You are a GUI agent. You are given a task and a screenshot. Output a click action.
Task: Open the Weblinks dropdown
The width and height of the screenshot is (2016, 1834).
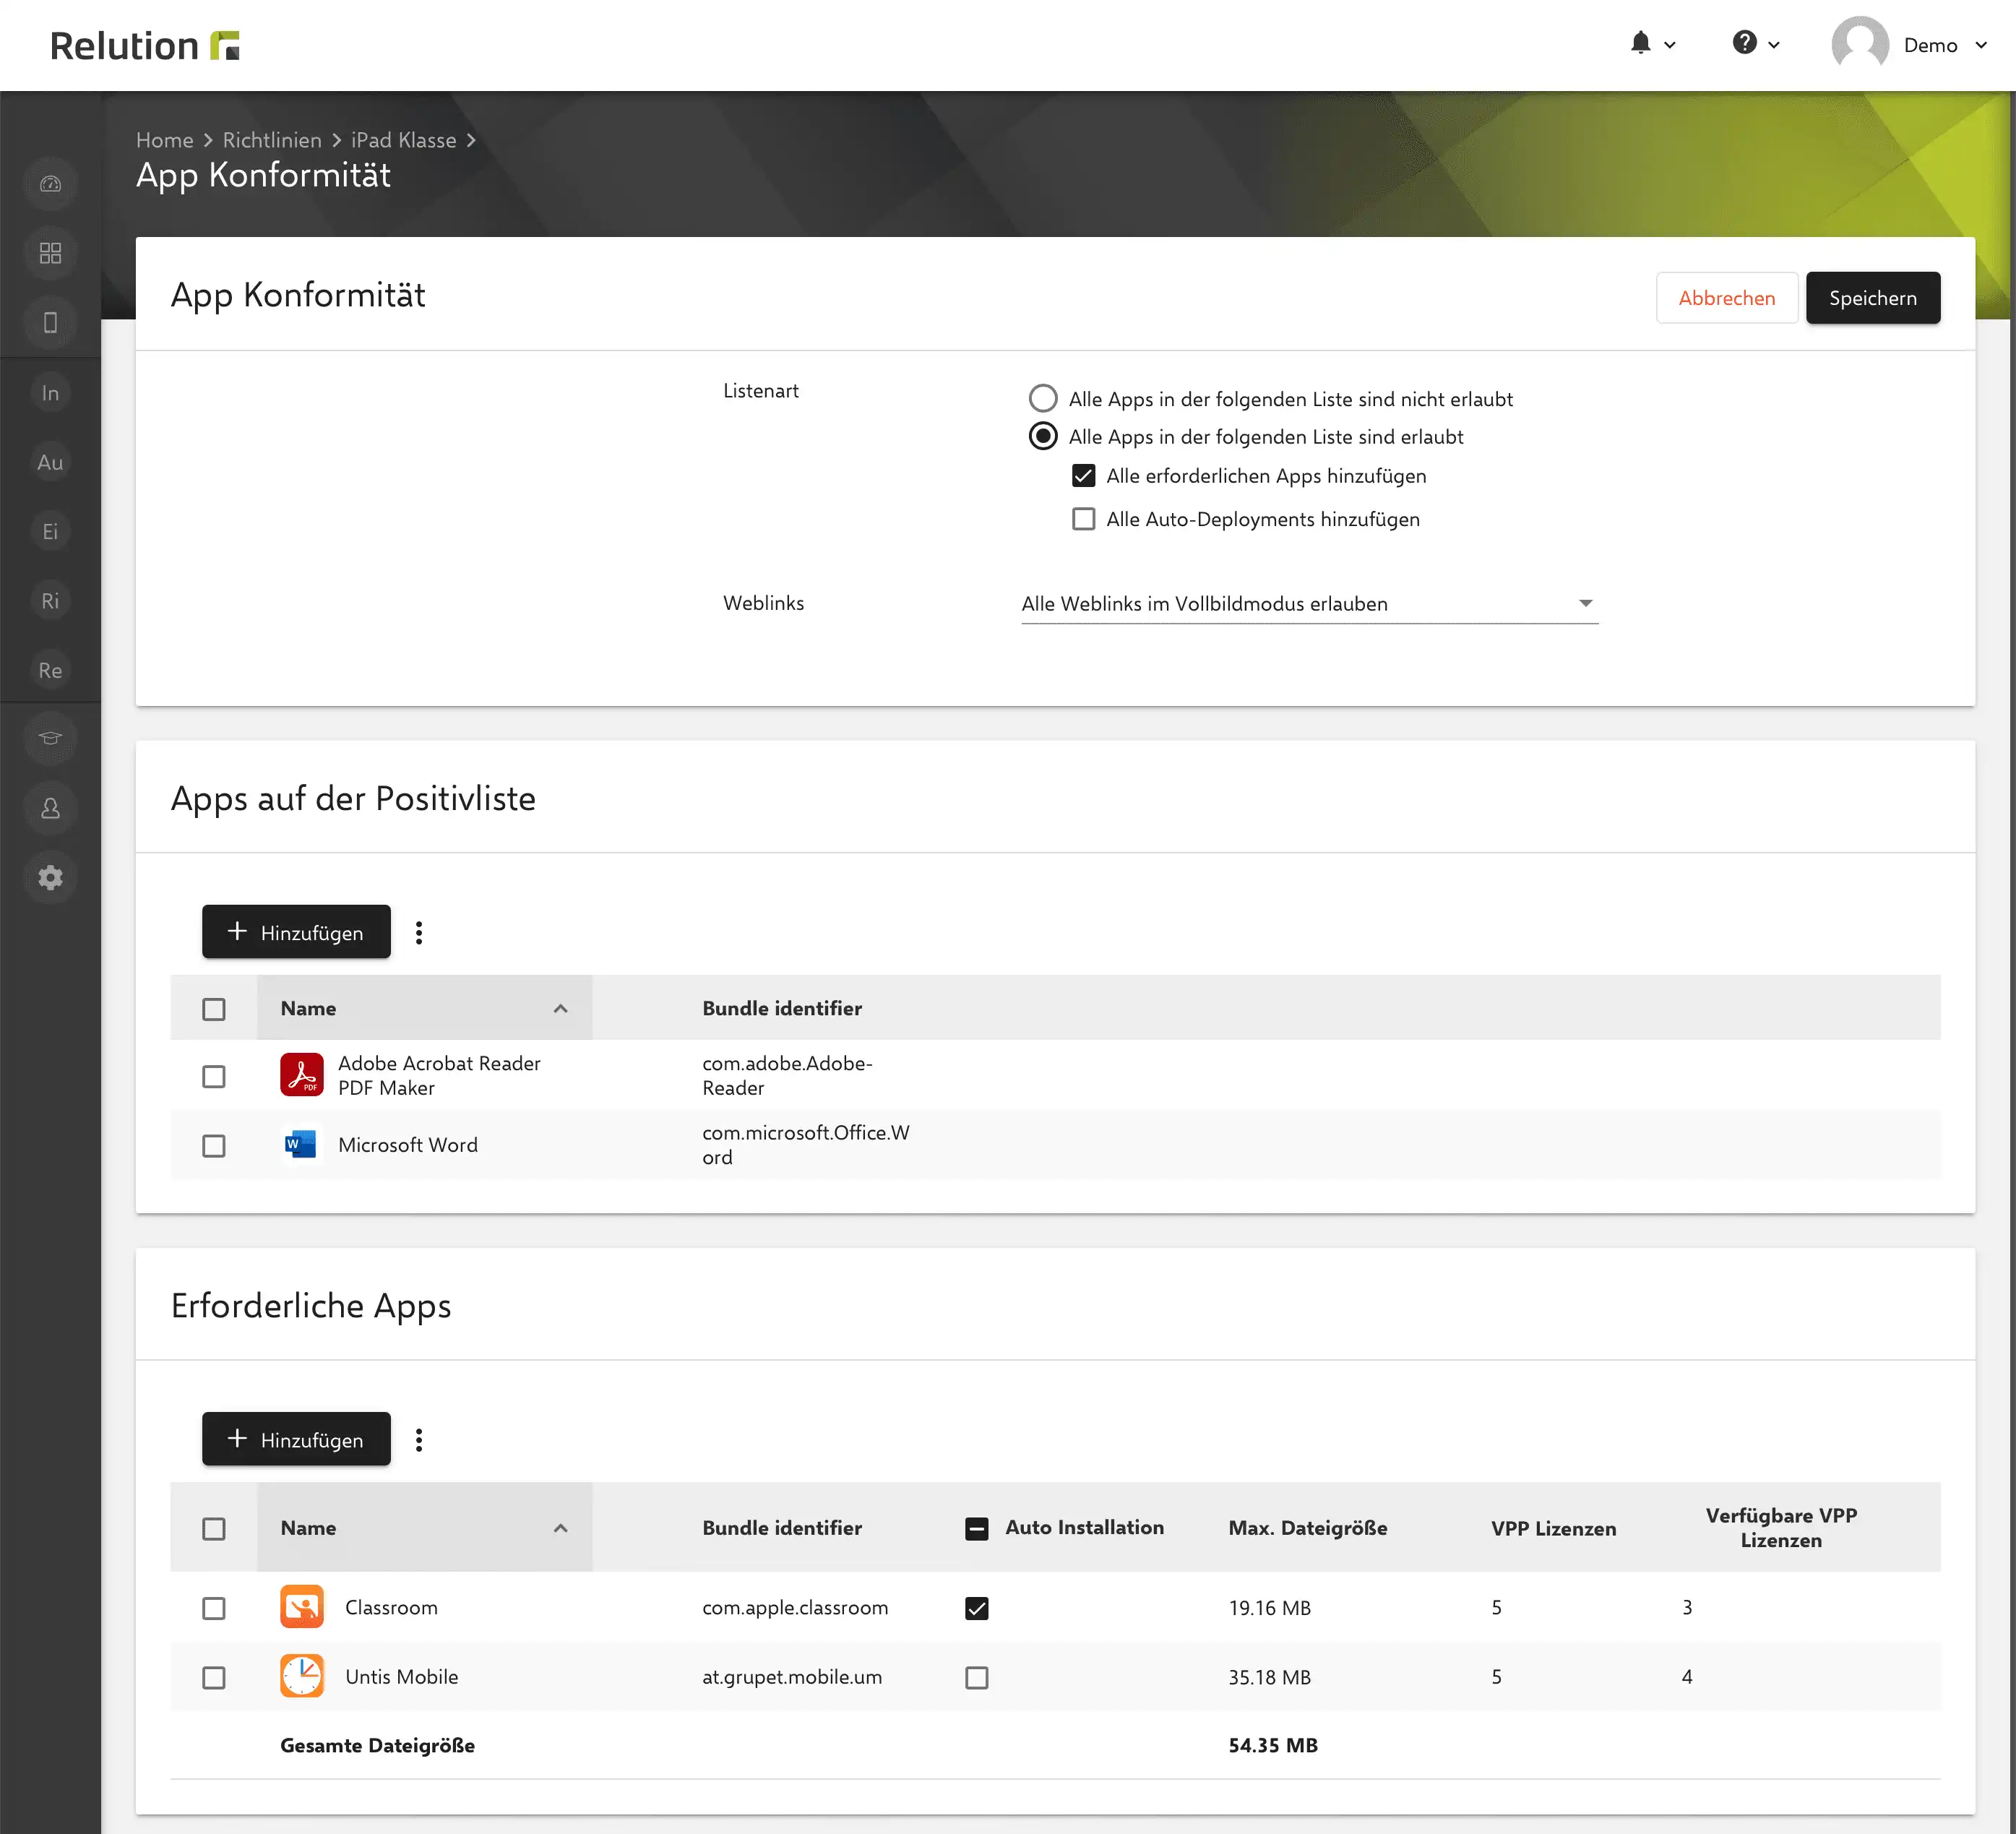[1309, 603]
